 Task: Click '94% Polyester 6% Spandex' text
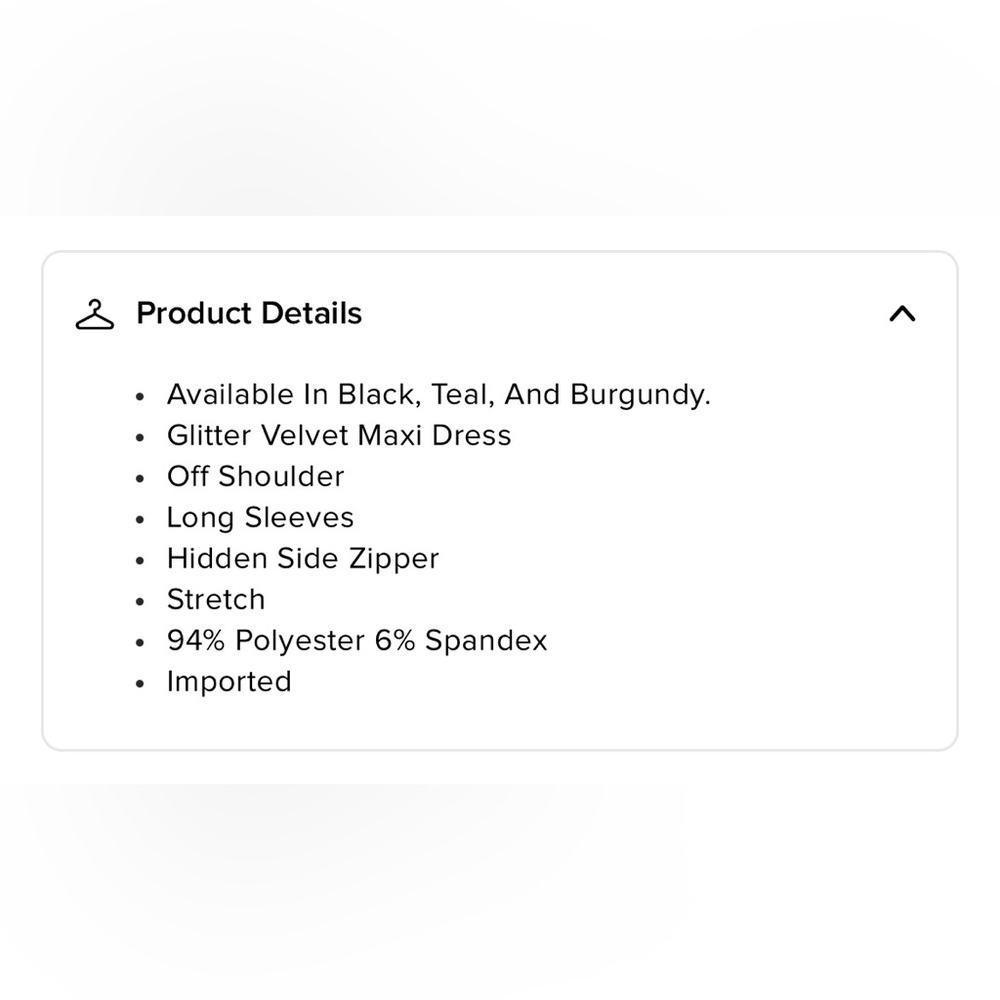pos(357,640)
